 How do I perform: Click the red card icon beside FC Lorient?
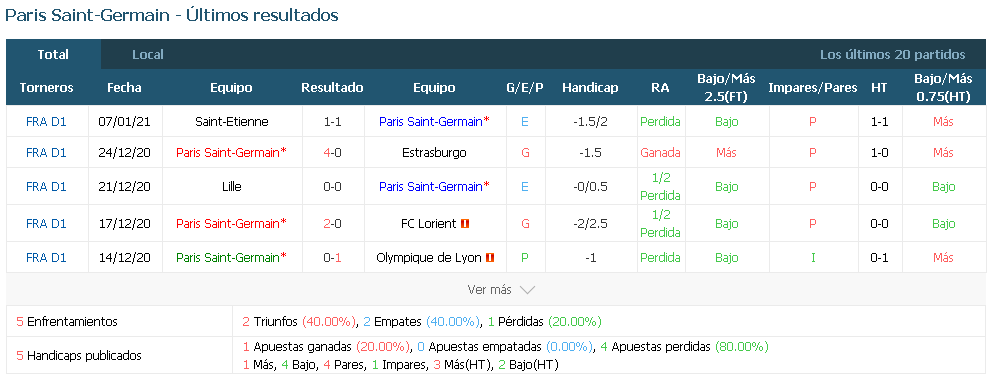(x=465, y=224)
